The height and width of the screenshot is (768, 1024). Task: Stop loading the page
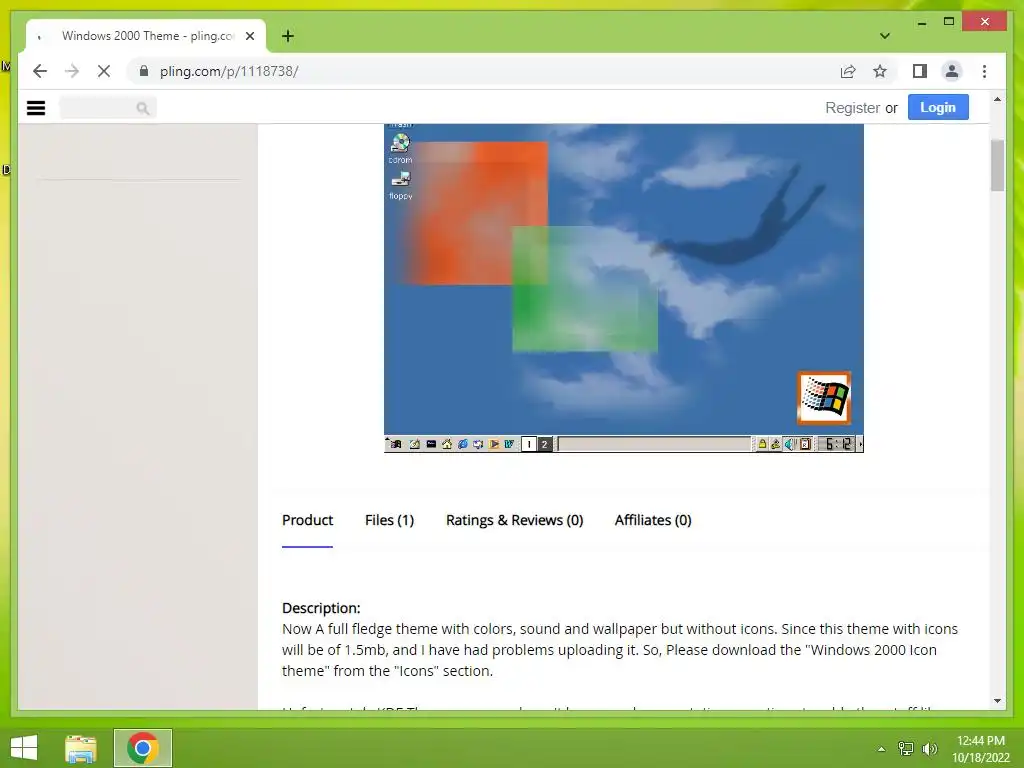click(x=104, y=71)
